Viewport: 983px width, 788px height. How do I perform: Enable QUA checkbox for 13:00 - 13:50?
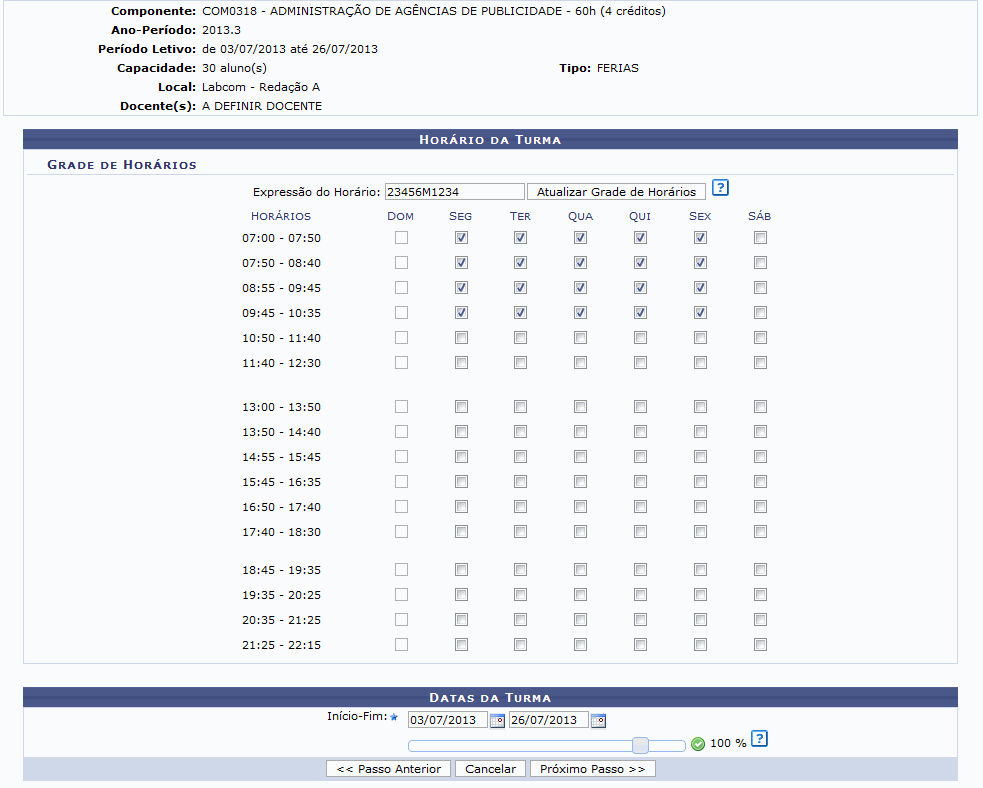tap(580, 407)
